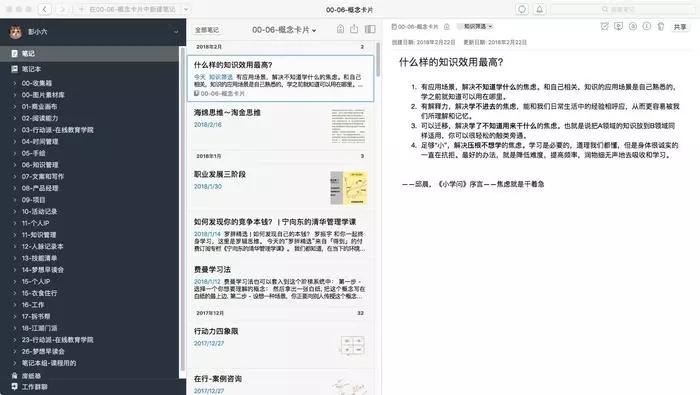The image size is (700, 395).
Task: Click the user avatar picture
Action: 16,32
